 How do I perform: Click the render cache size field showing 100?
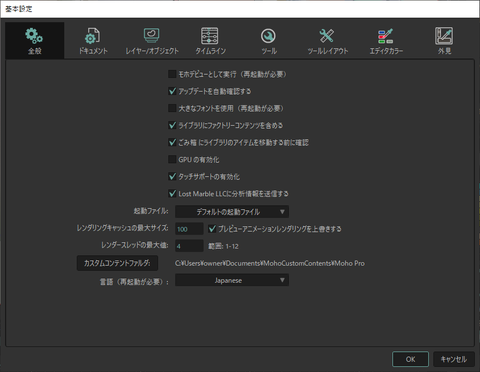189,229
